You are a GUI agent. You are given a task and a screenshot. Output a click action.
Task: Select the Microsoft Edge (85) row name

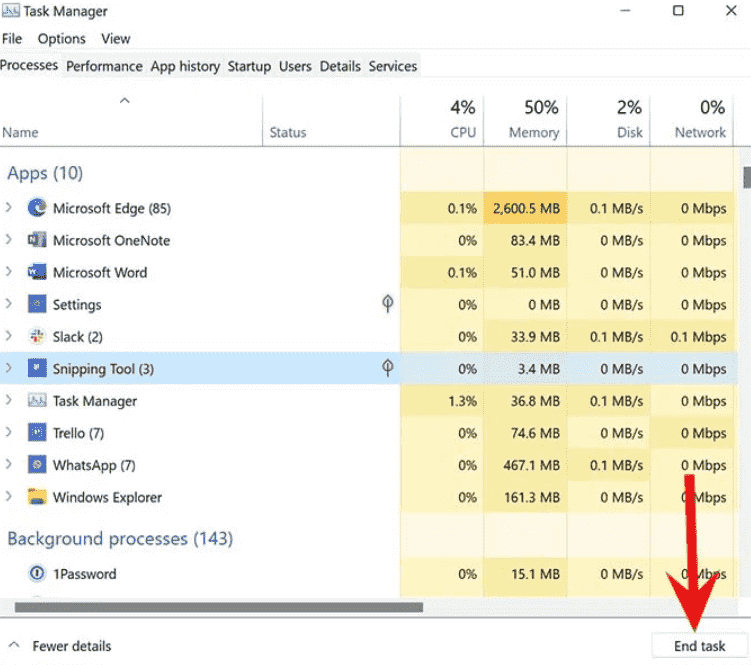(112, 208)
